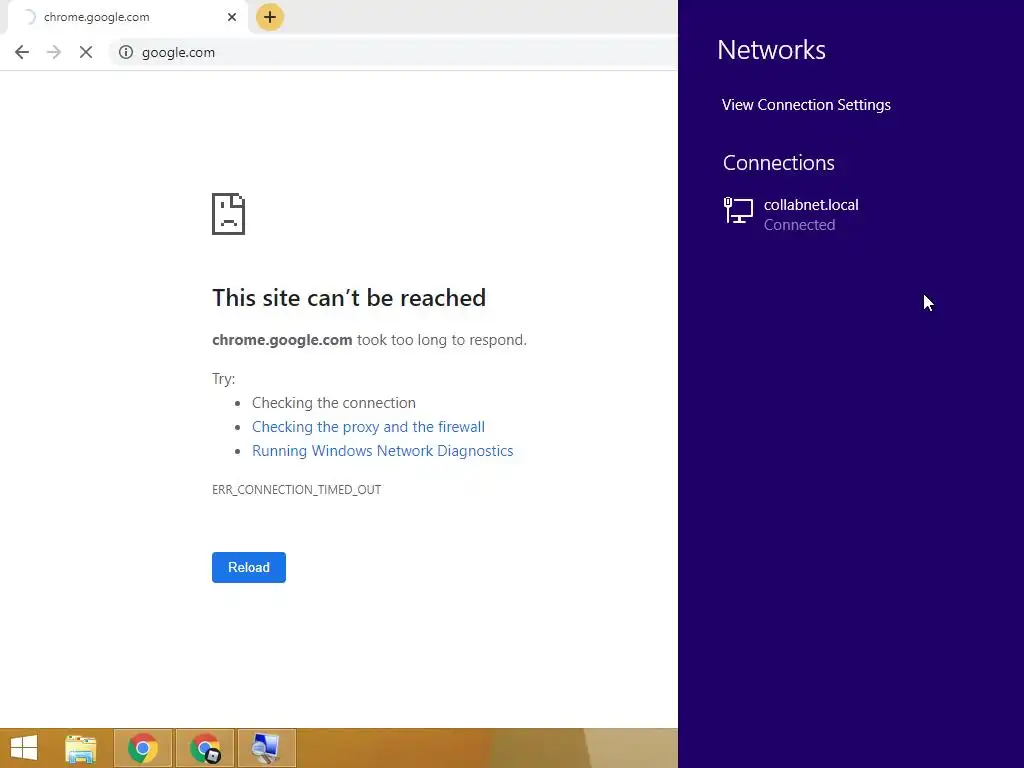Click the Connections section heading
Viewport: 1024px width, 768px height.
pos(778,163)
